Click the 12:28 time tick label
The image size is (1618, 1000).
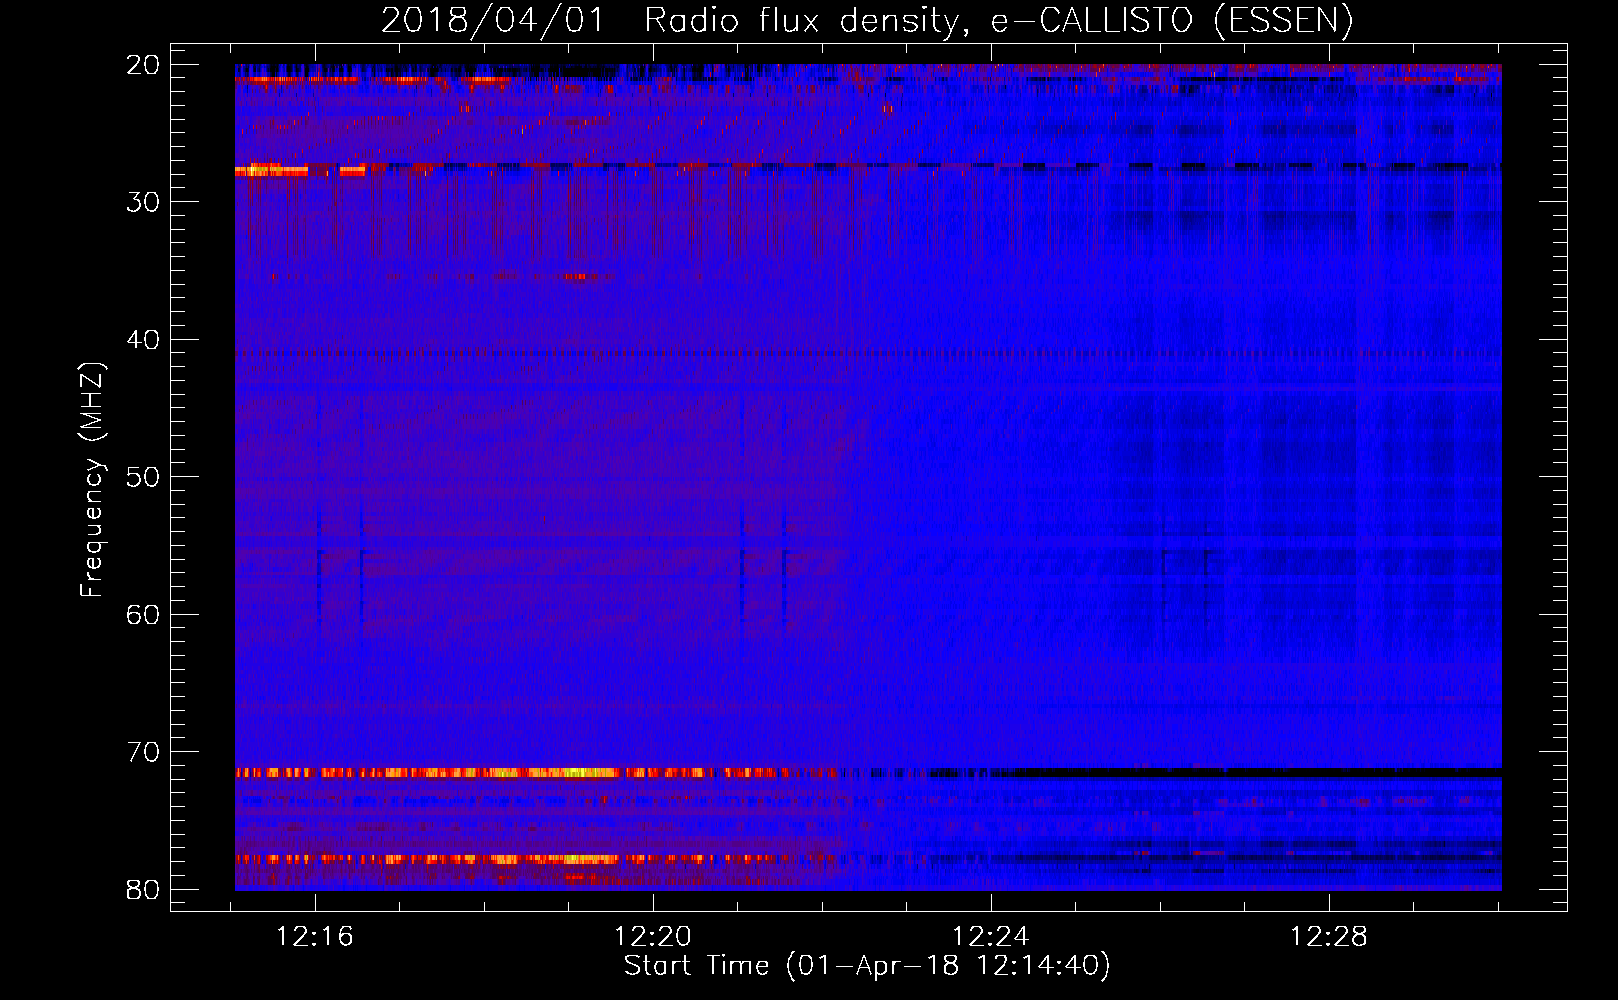pyautogui.click(x=1328, y=937)
